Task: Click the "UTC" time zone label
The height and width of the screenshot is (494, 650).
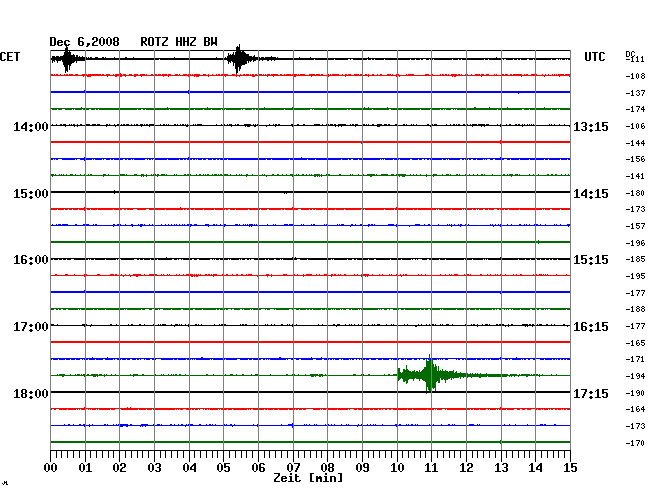Action: click(594, 57)
